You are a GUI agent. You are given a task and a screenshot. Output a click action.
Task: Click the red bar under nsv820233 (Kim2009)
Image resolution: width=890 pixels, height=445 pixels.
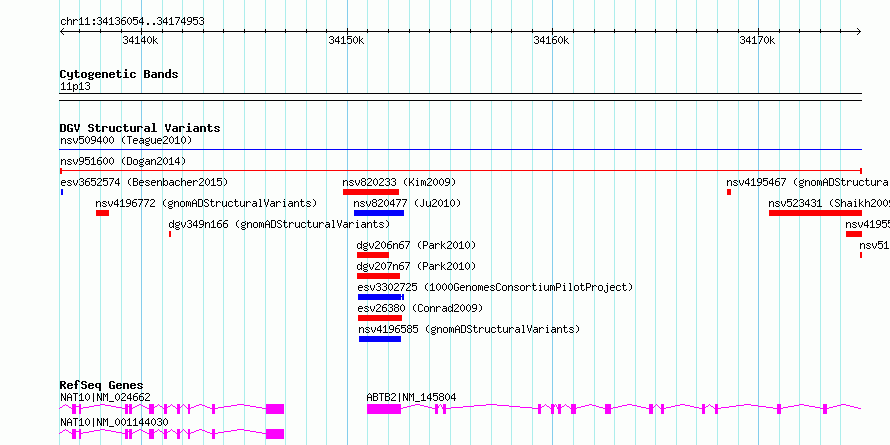coord(371,192)
